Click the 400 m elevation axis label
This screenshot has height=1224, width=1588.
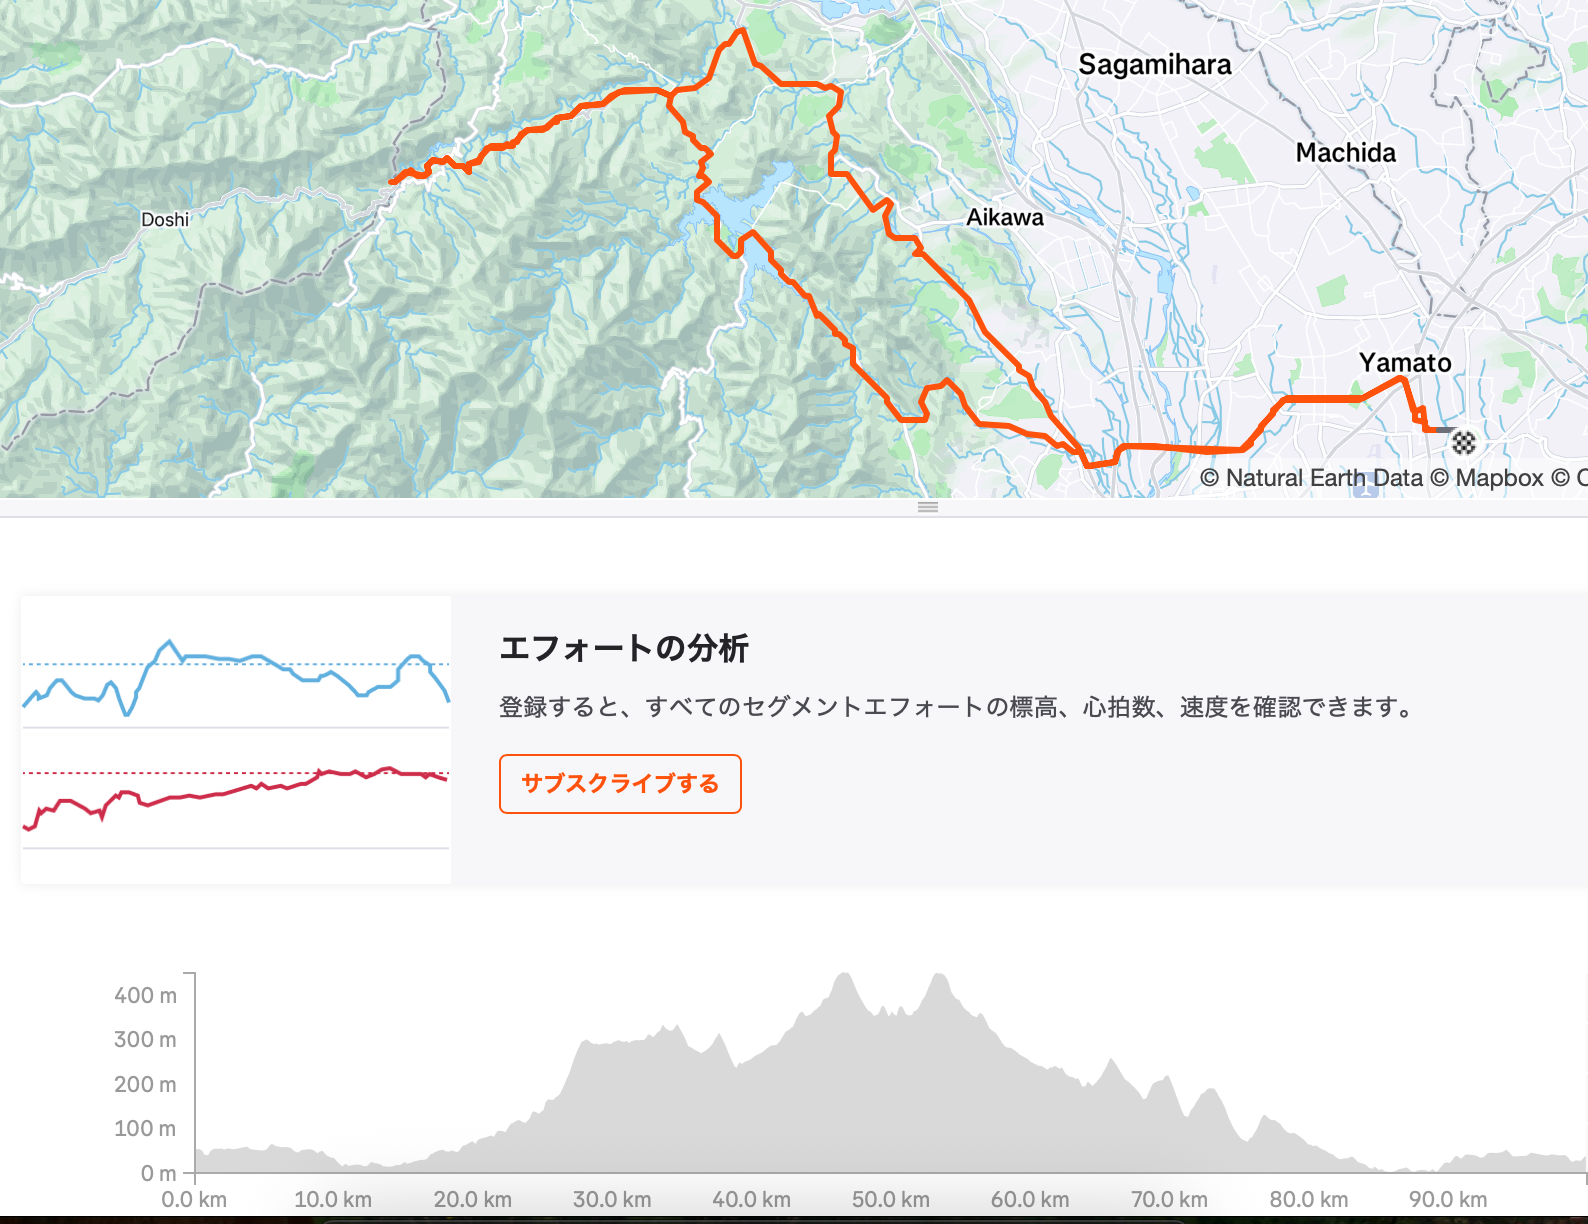(145, 995)
